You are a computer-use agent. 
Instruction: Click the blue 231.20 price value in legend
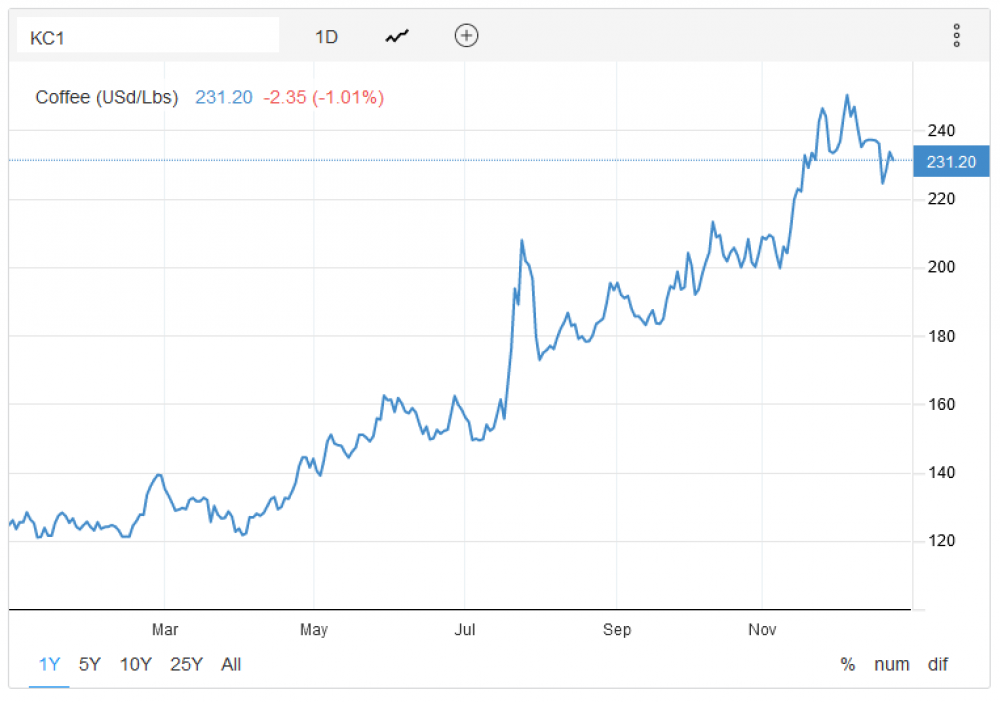tap(224, 98)
